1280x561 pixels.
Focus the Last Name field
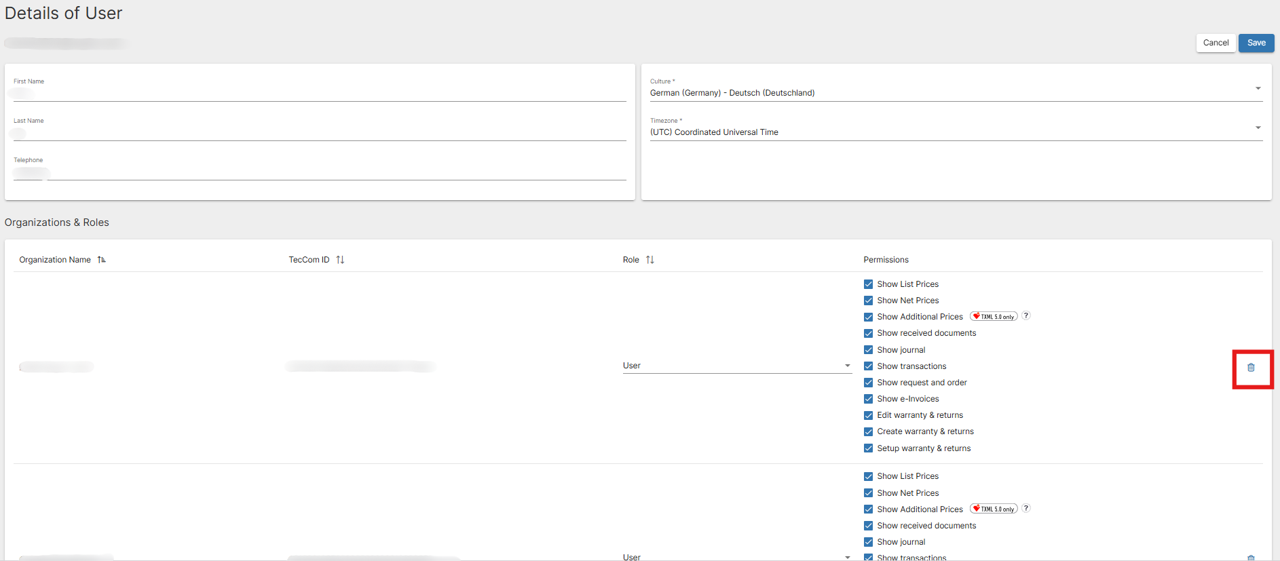320,132
